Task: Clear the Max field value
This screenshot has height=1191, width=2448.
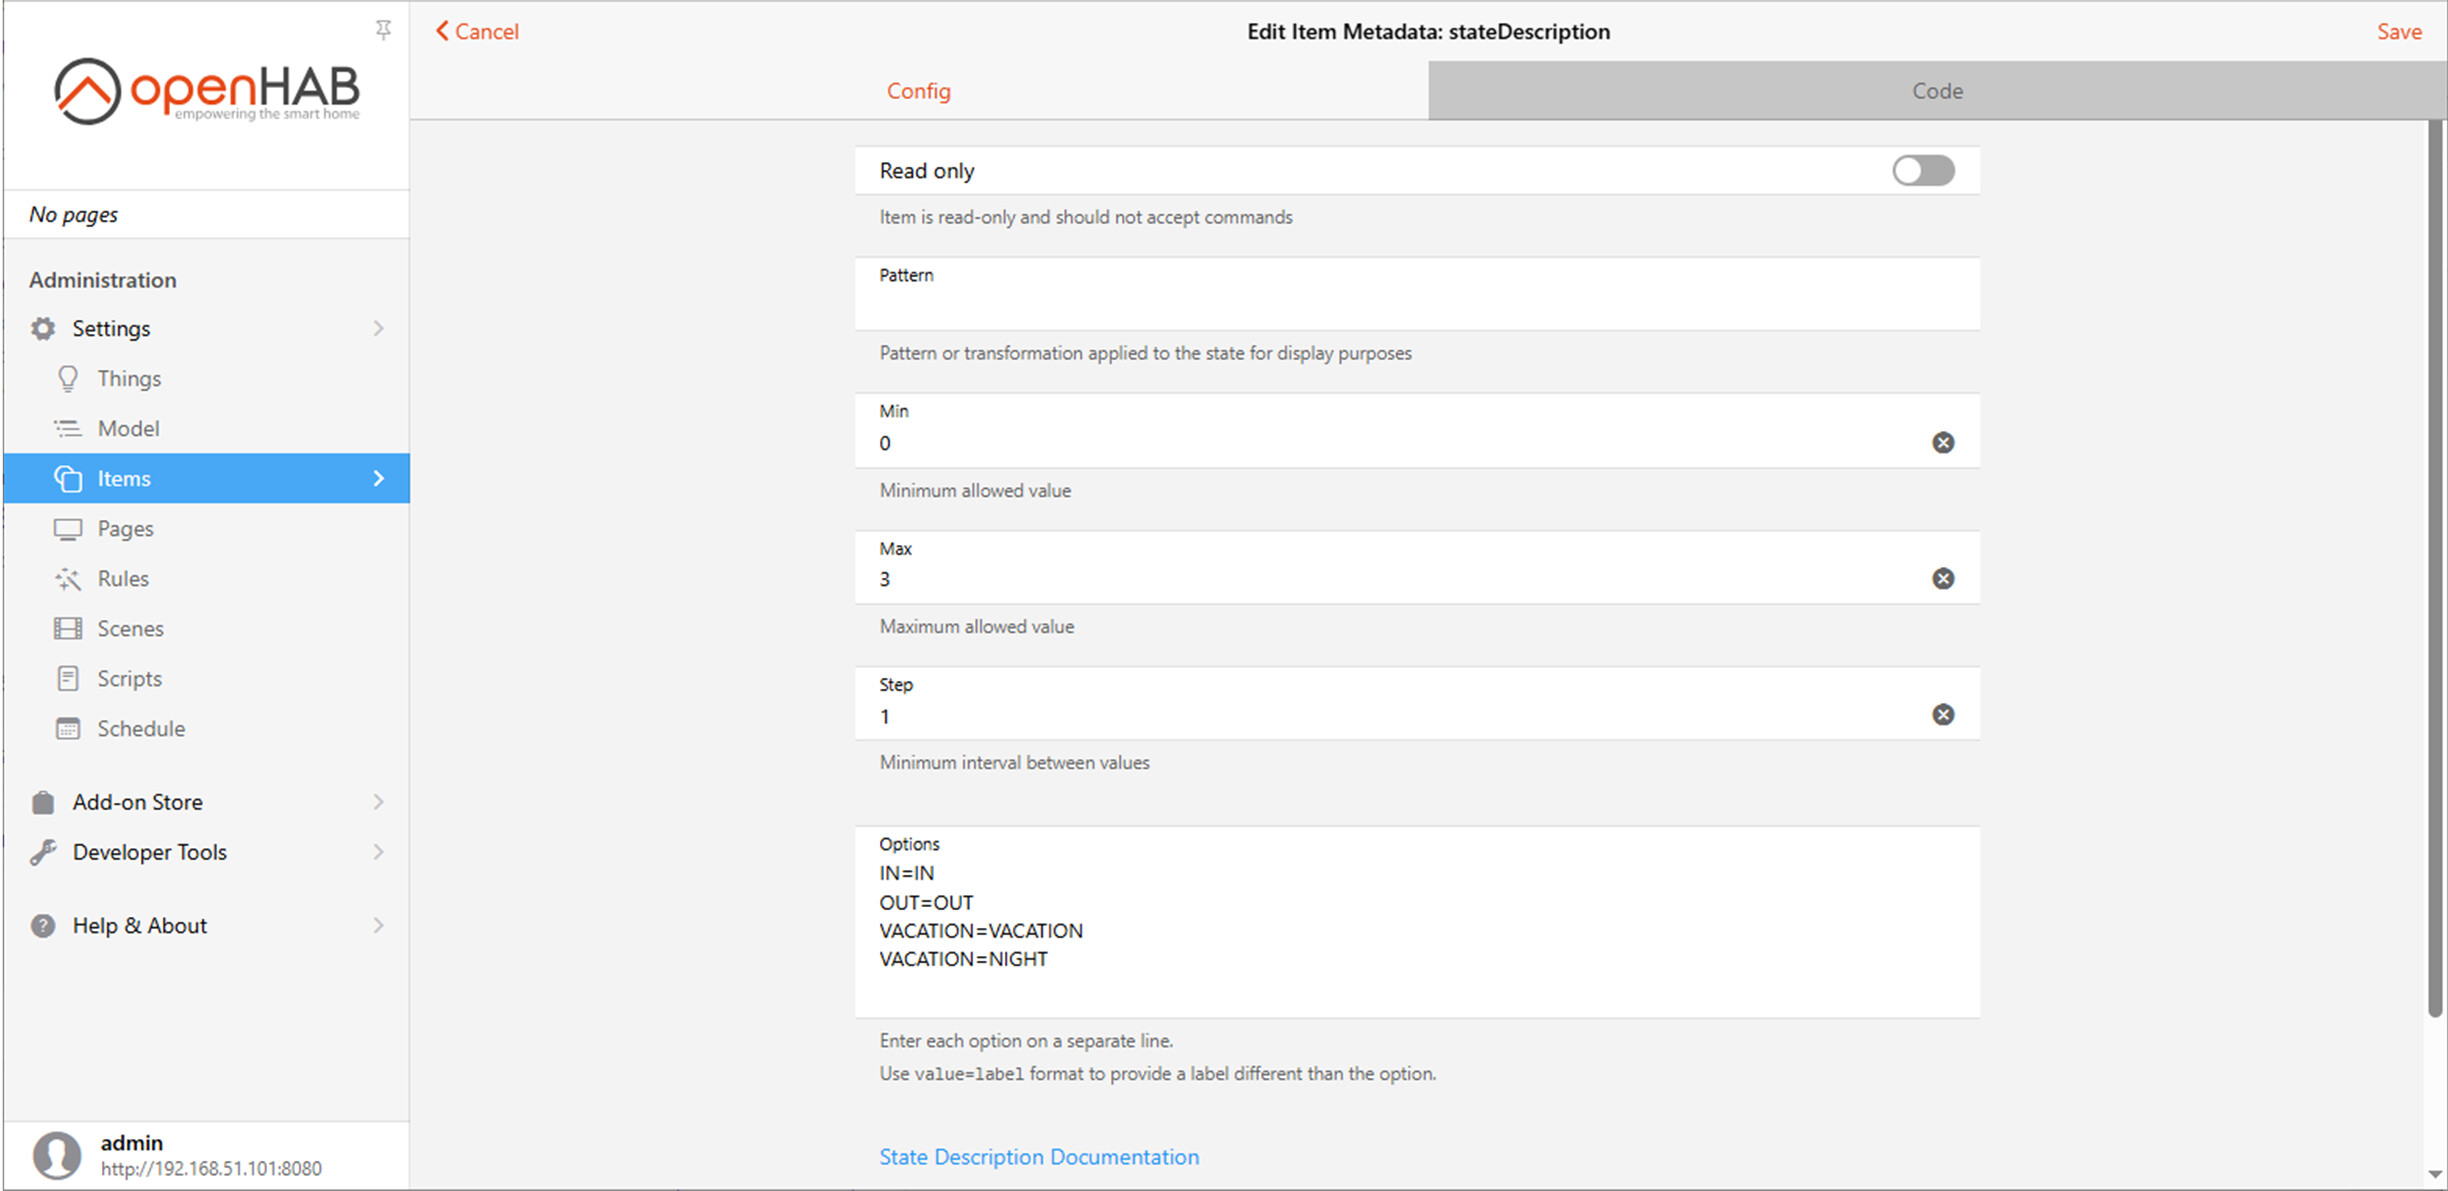Action: (1943, 578)
